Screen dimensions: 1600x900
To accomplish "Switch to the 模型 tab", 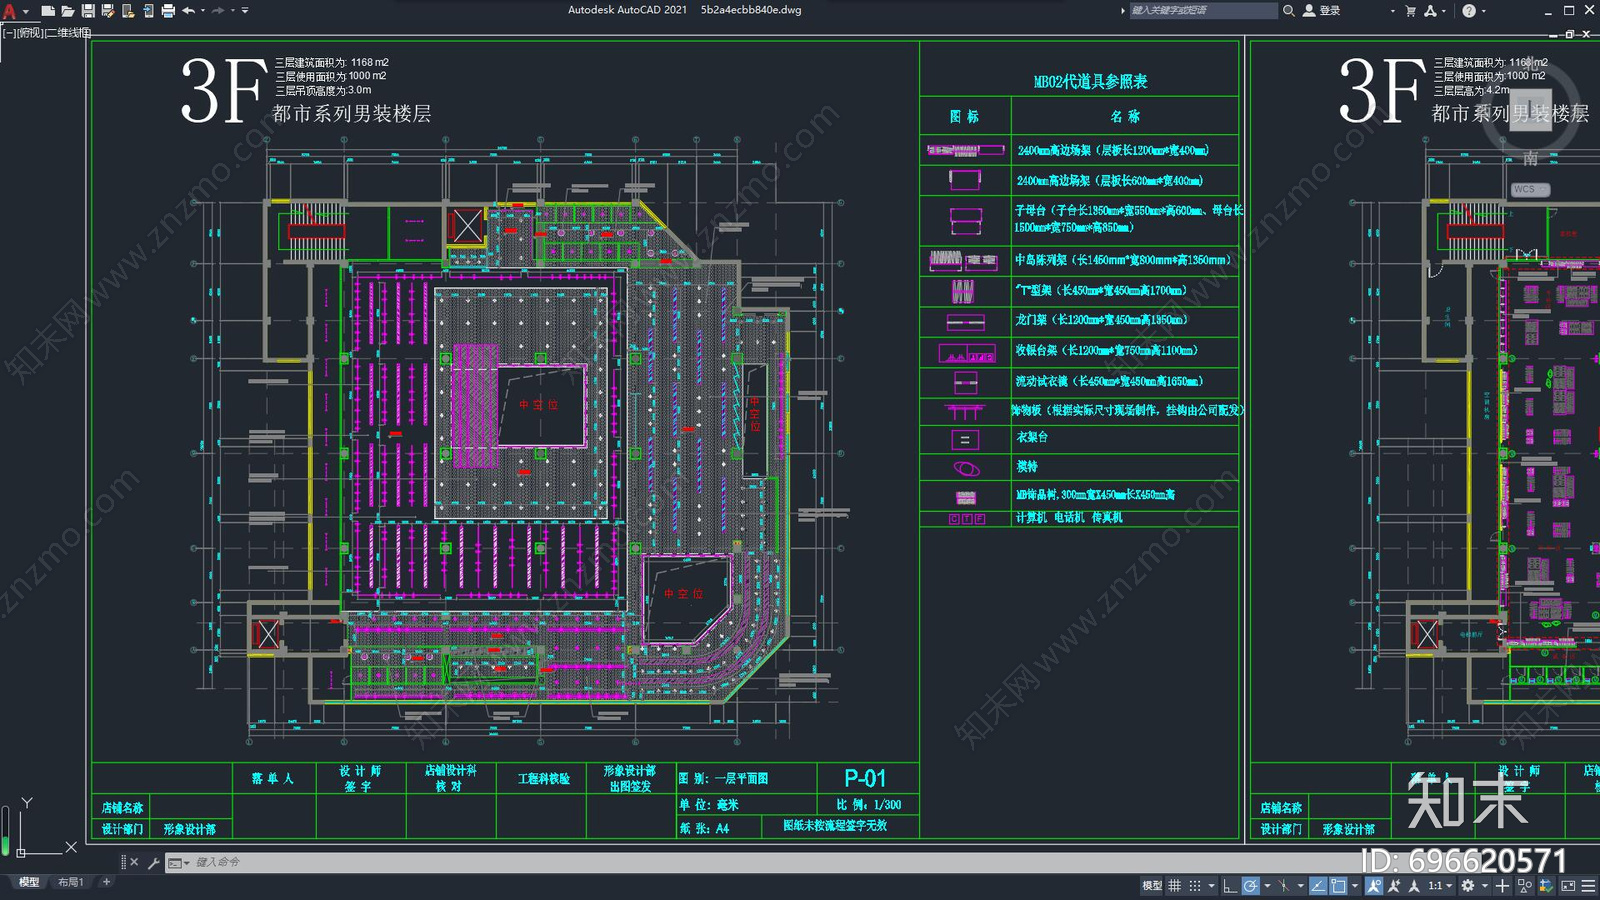I will 29,882.
